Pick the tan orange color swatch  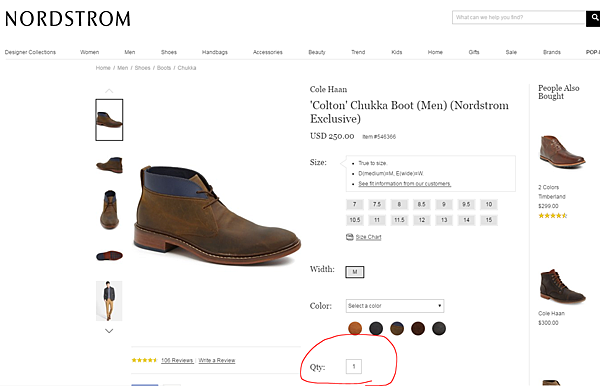click(355, 328)
